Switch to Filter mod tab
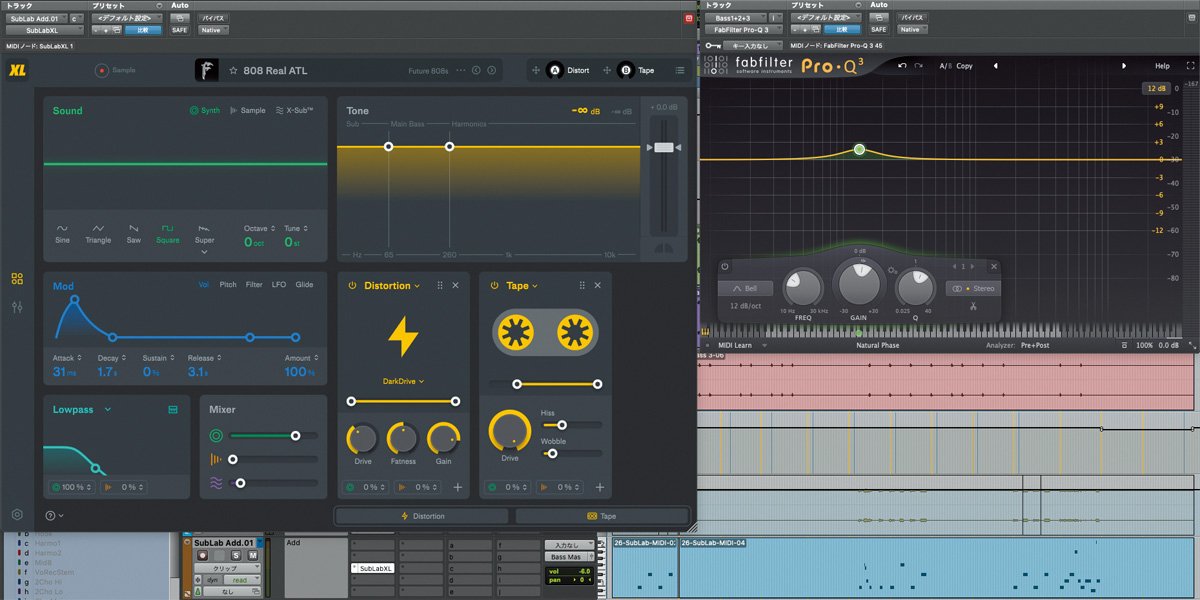This screenshot has width=1200, height=600. click(x=254, y=285)
